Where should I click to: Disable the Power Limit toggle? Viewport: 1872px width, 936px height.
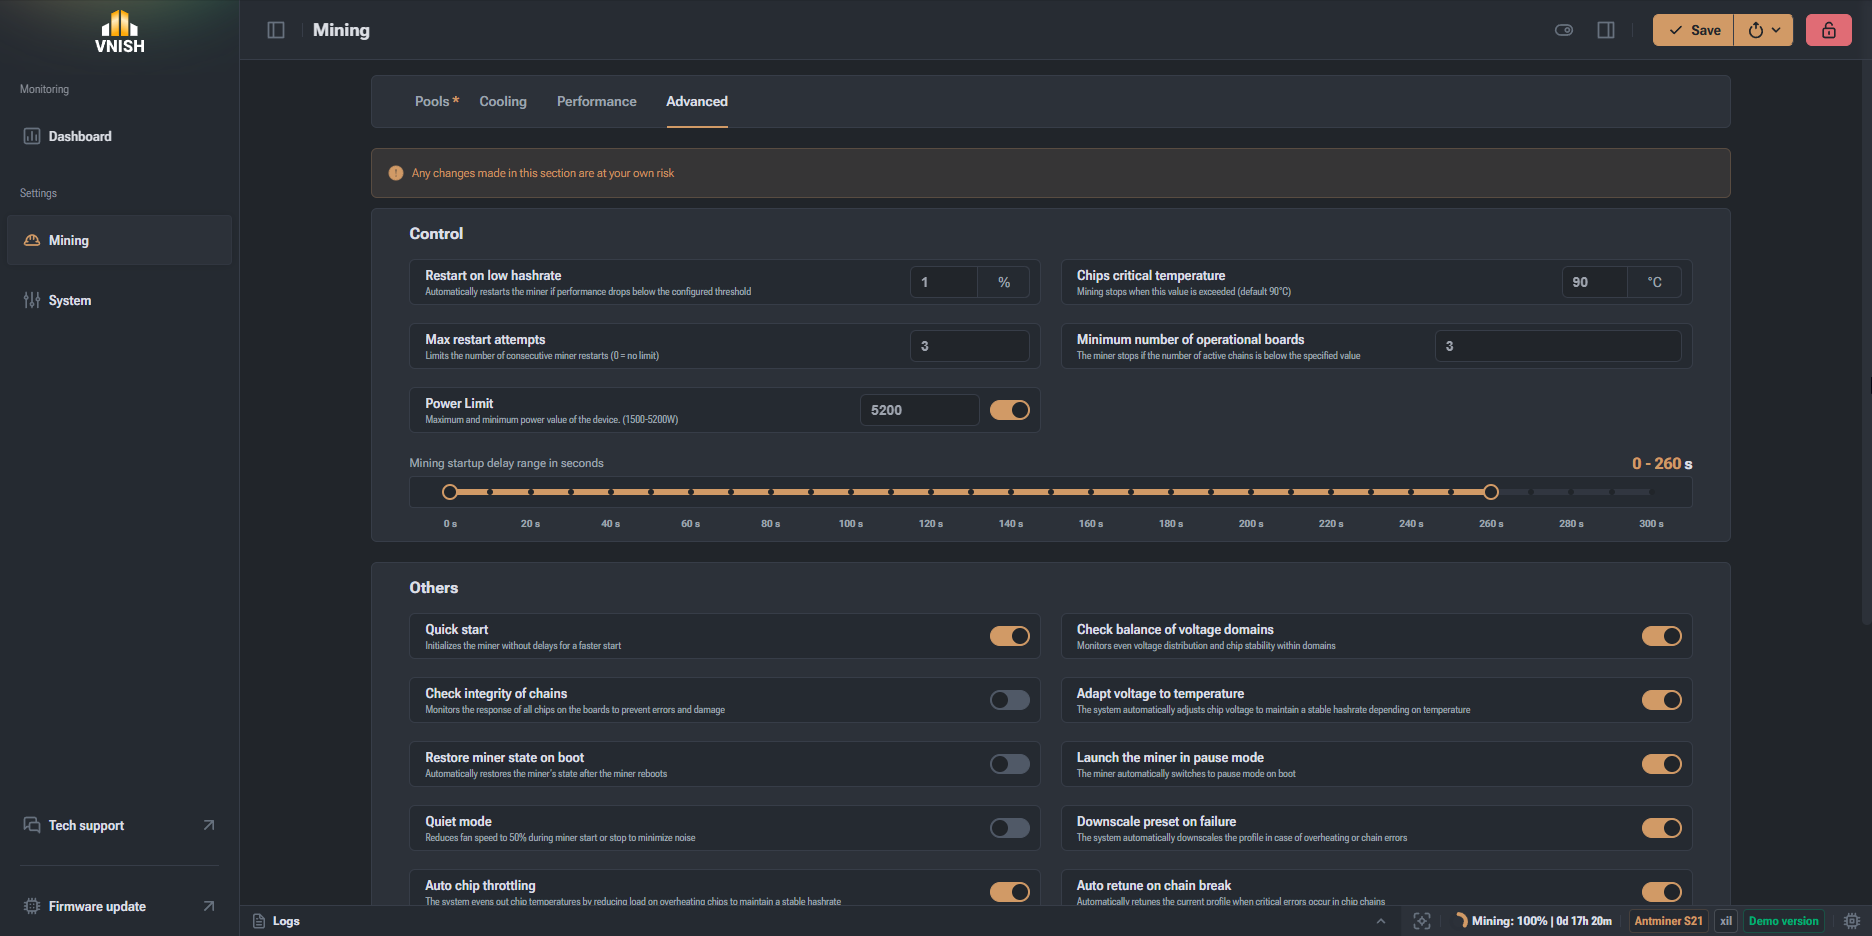pyautogui.click(x=1010, y=410)
